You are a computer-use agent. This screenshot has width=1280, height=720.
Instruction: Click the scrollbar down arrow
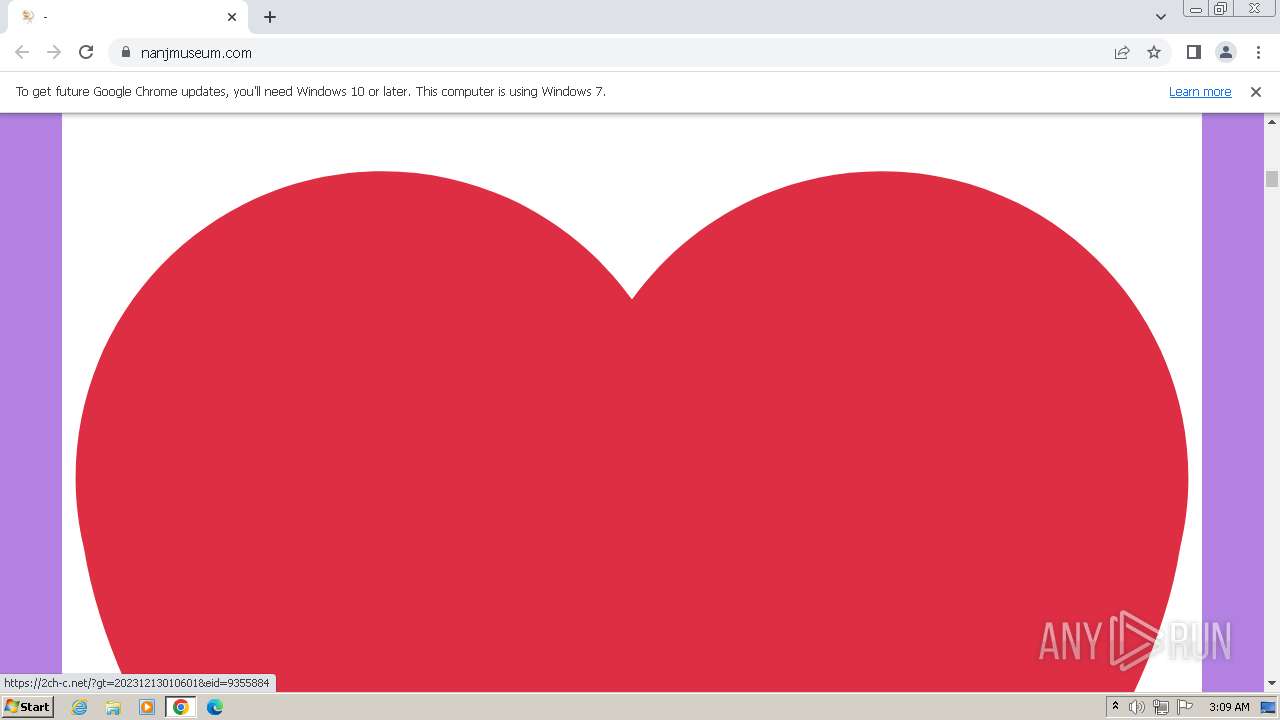coord(1272,683)
